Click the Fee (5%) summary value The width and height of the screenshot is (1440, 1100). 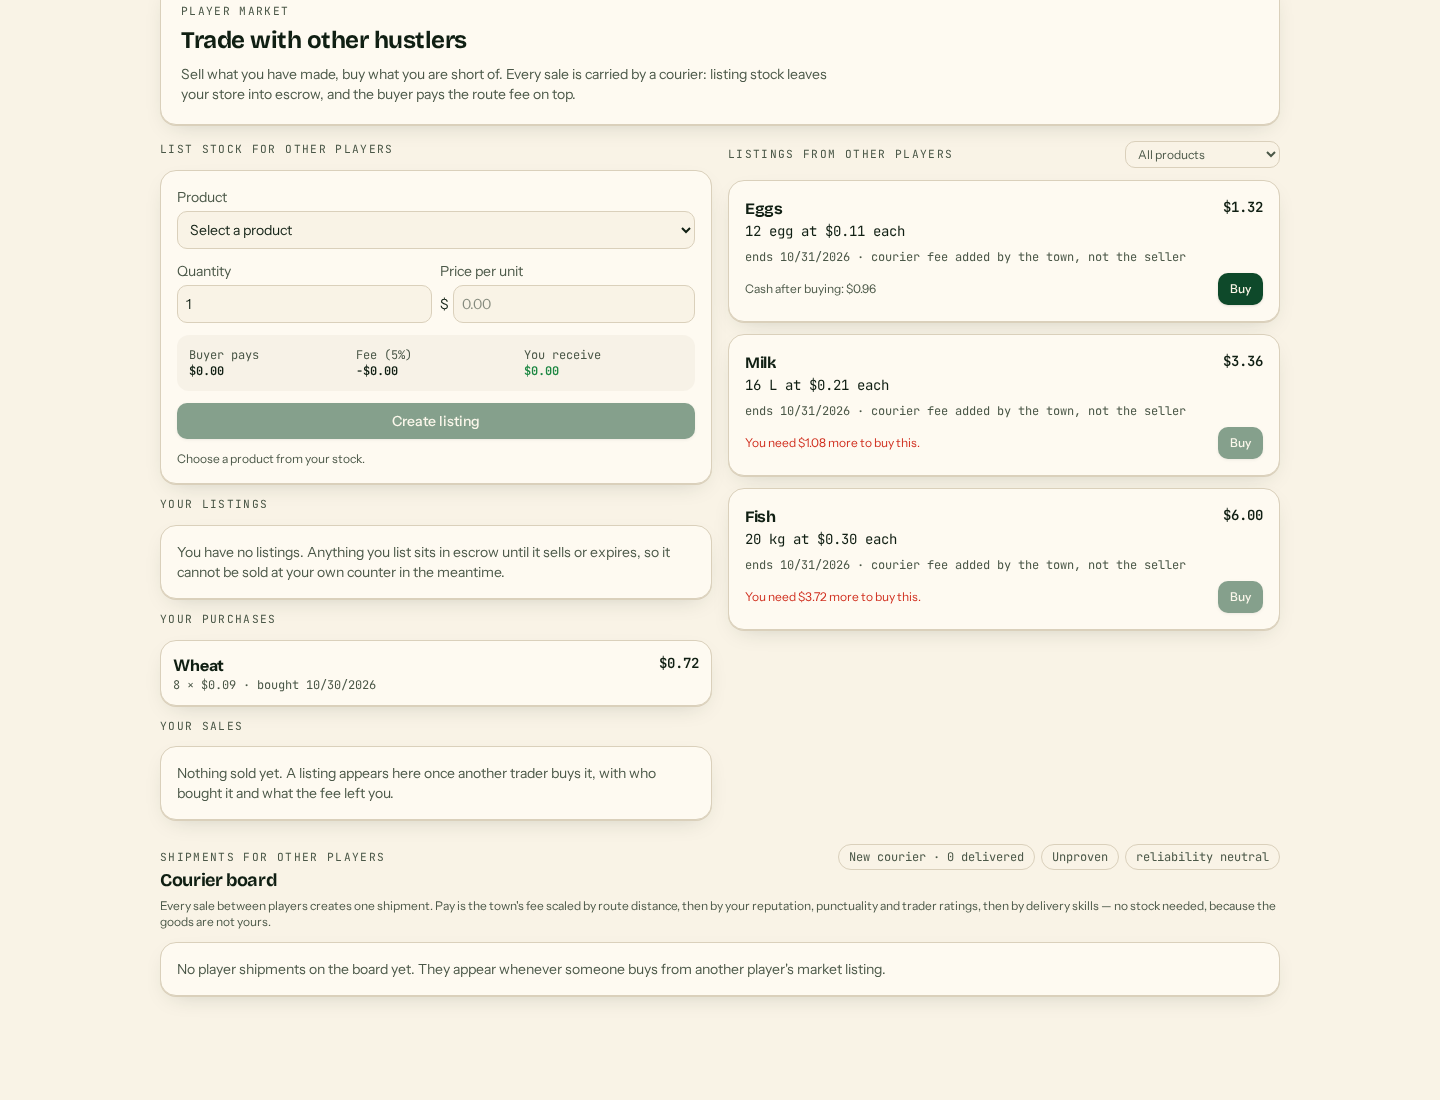[x=377, y=371]
